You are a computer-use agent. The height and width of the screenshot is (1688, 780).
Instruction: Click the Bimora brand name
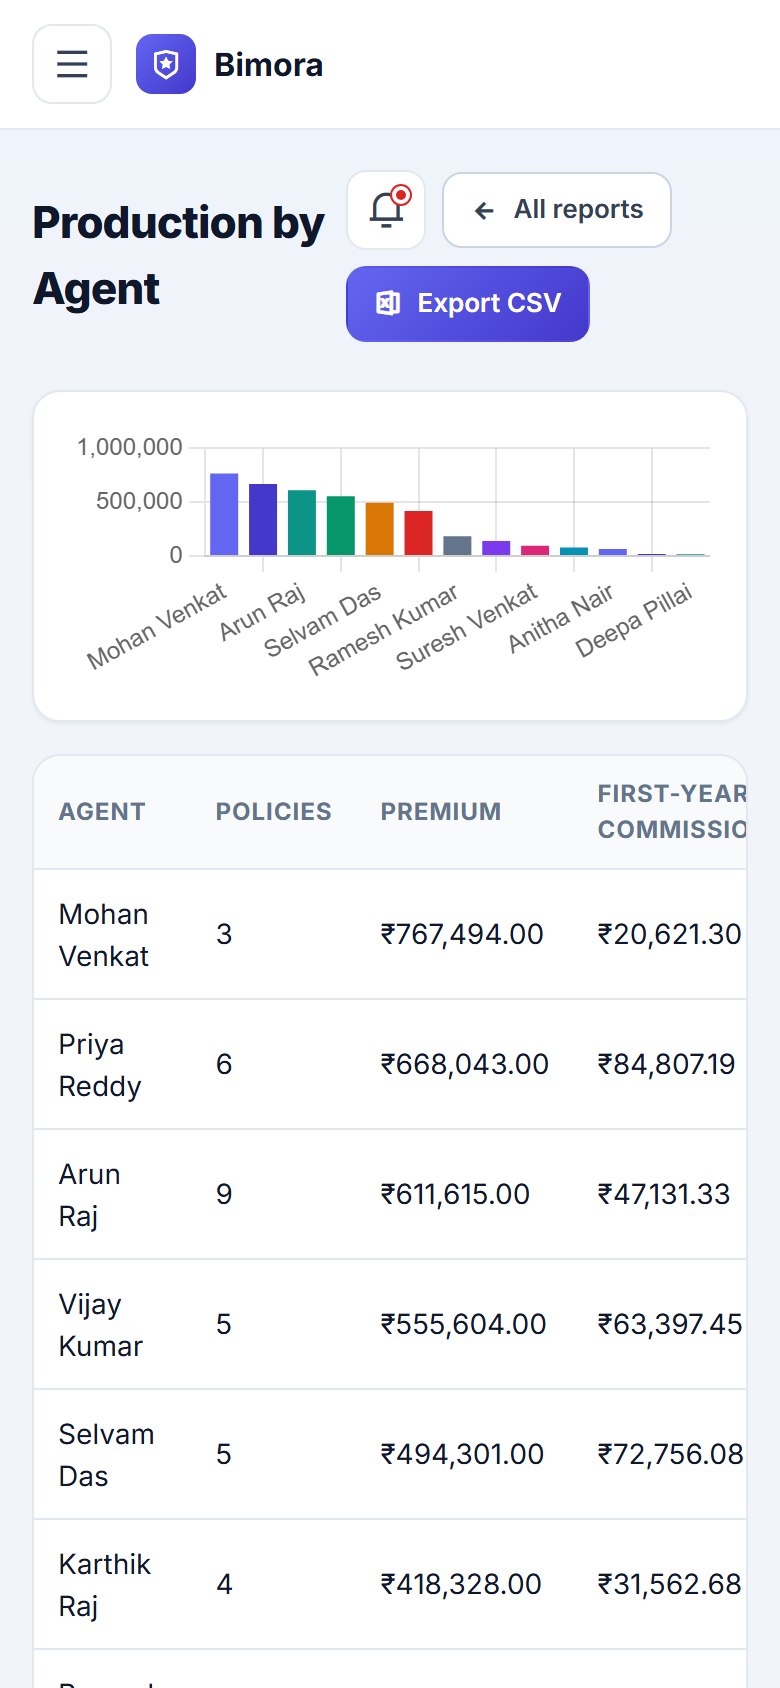click(x=268, y=65)
